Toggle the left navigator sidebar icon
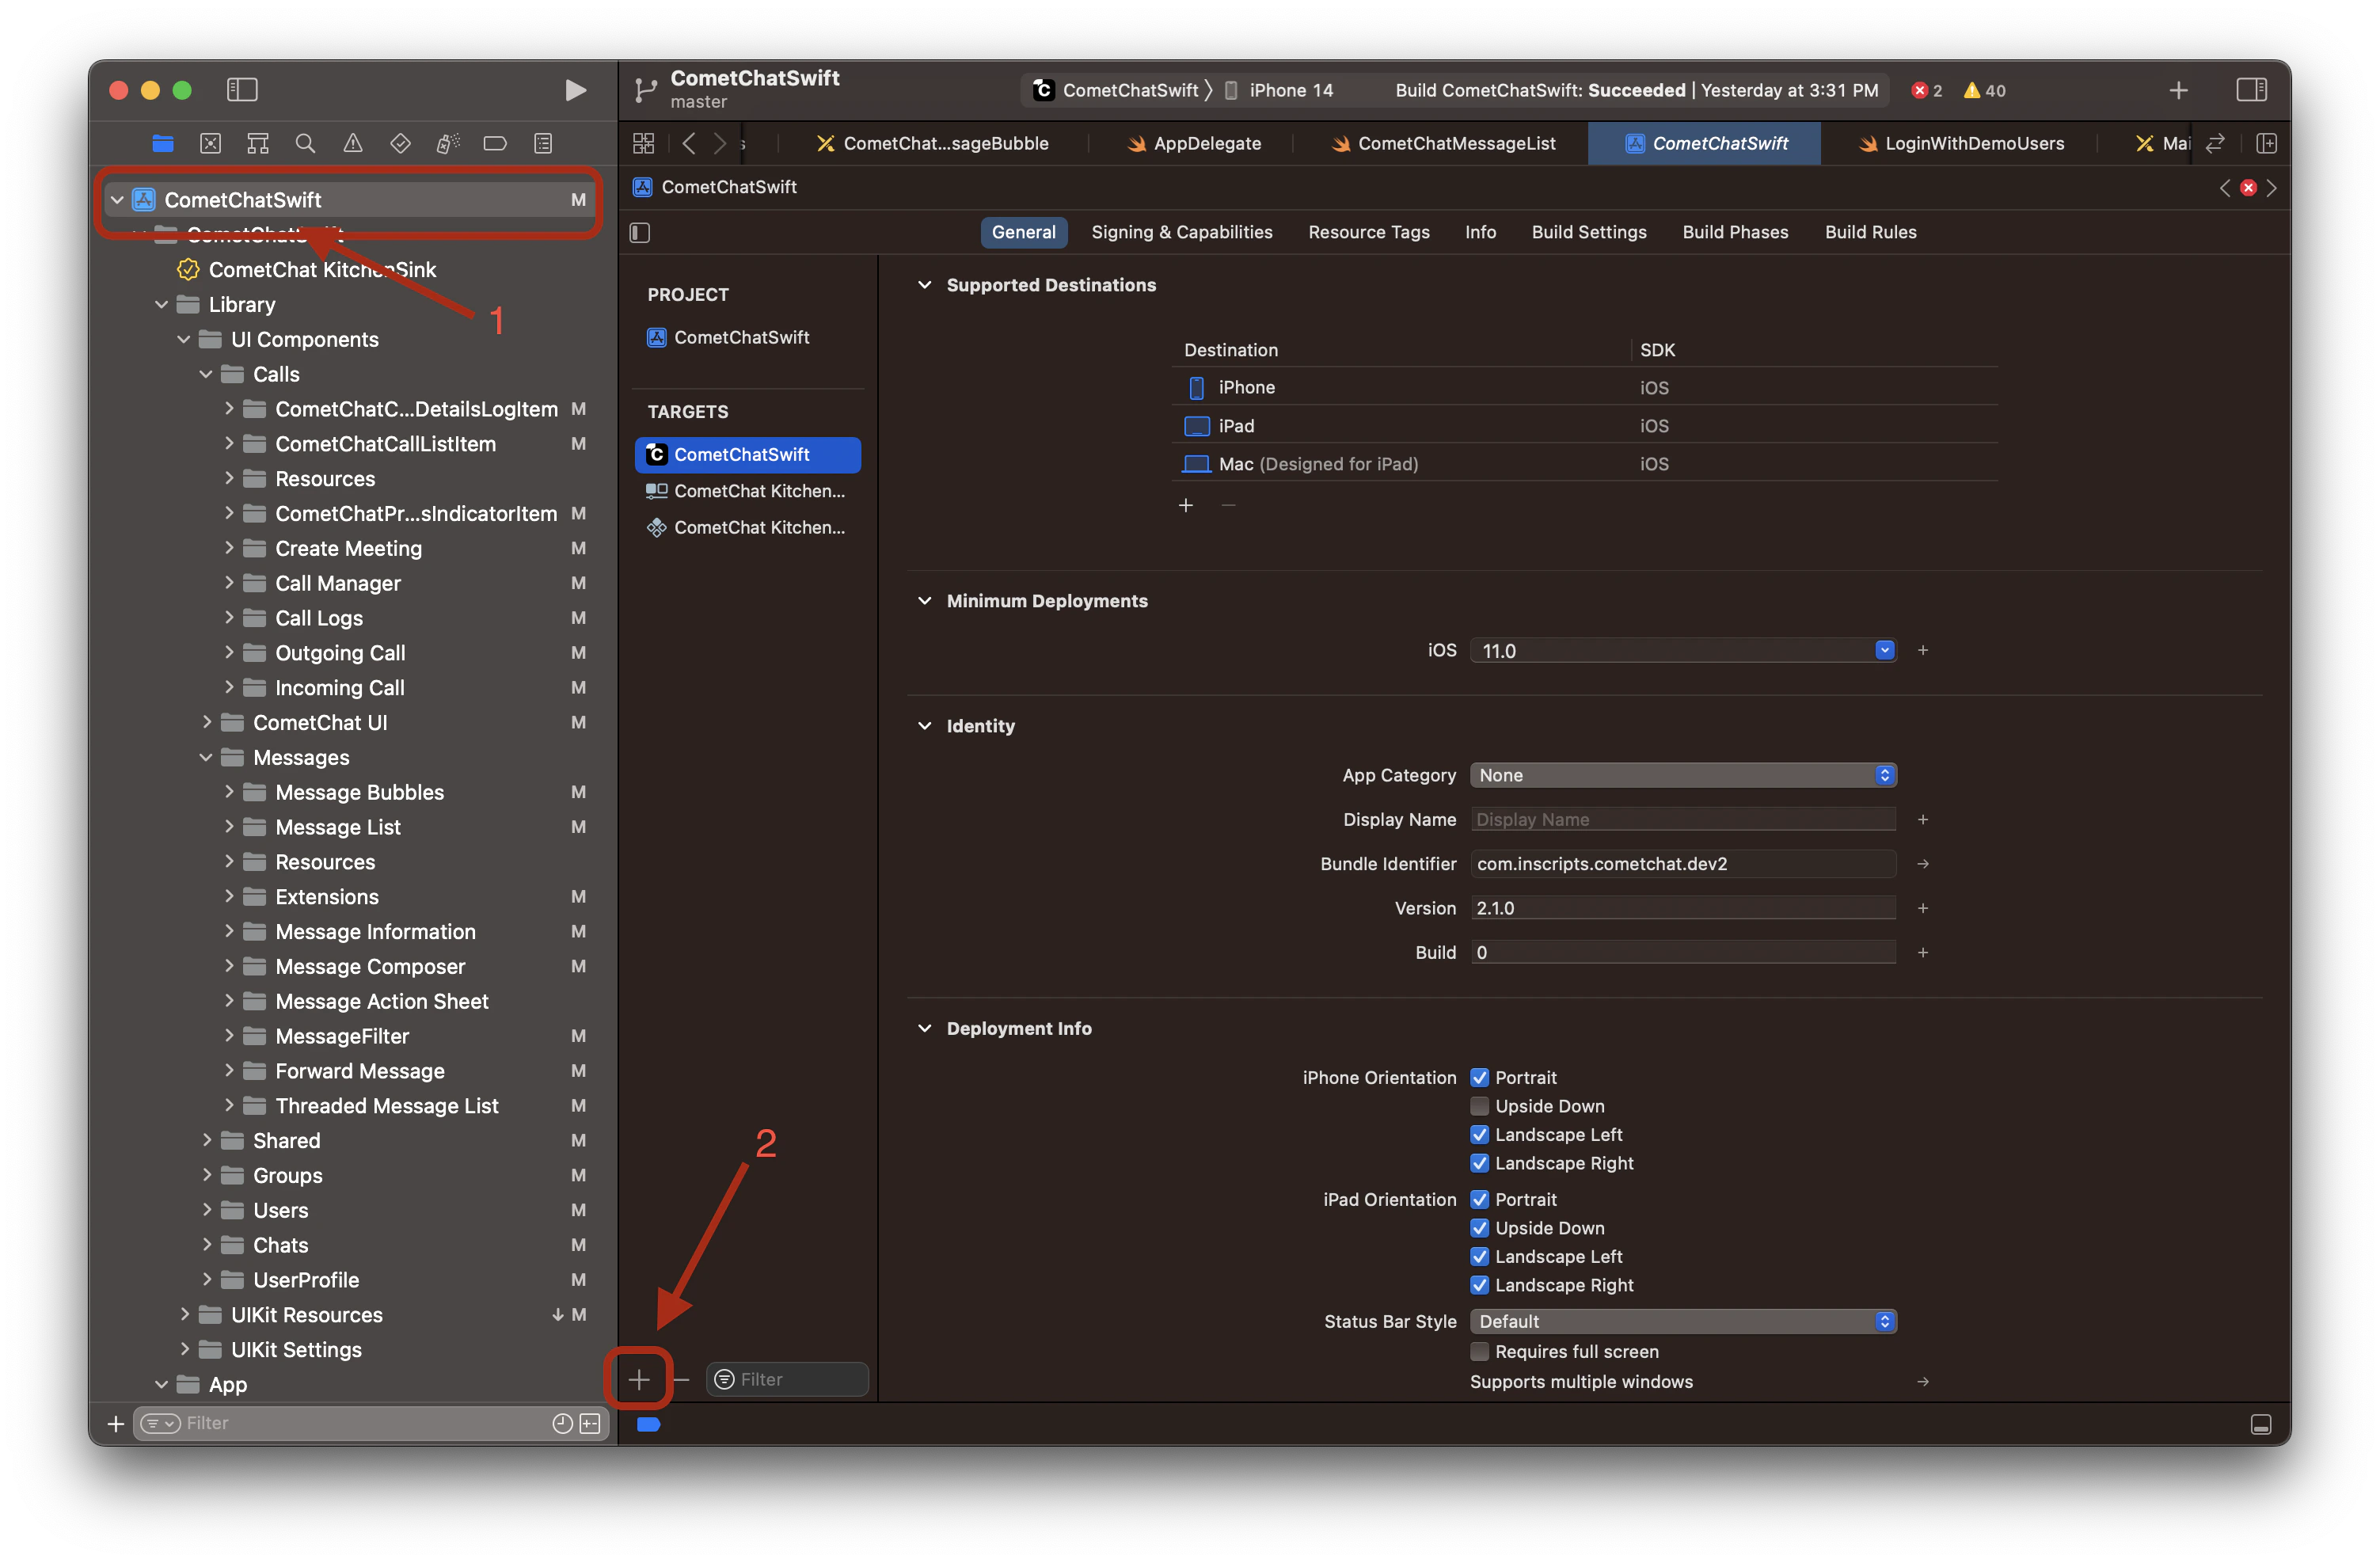This screenshot has height=1563, width=2380. [242, 90]
